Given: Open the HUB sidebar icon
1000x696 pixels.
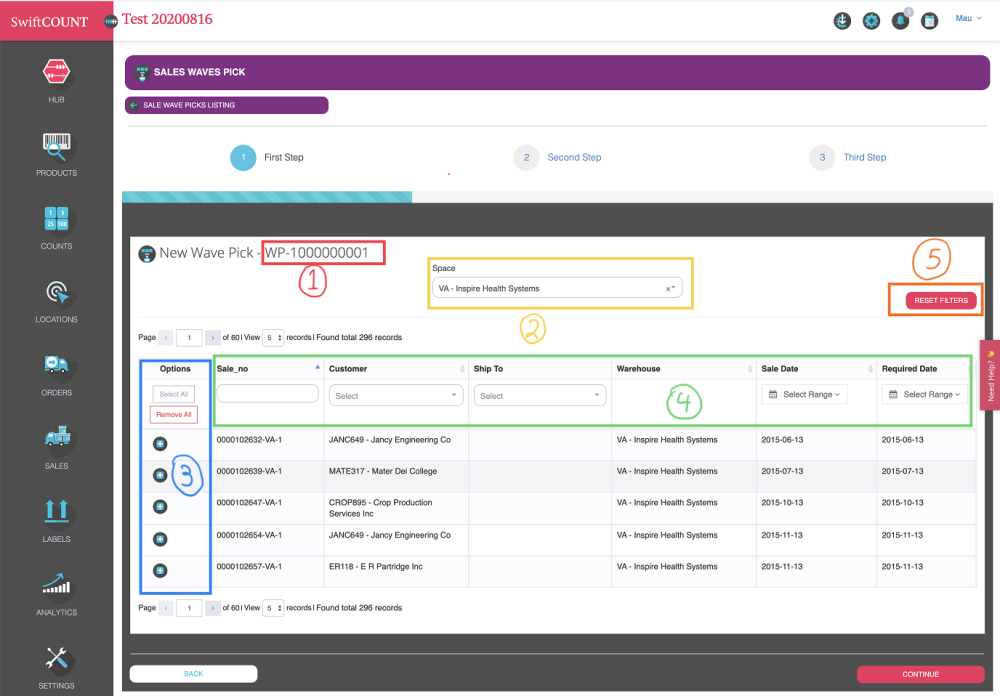Looking at the screenshot, I should 56,71.
